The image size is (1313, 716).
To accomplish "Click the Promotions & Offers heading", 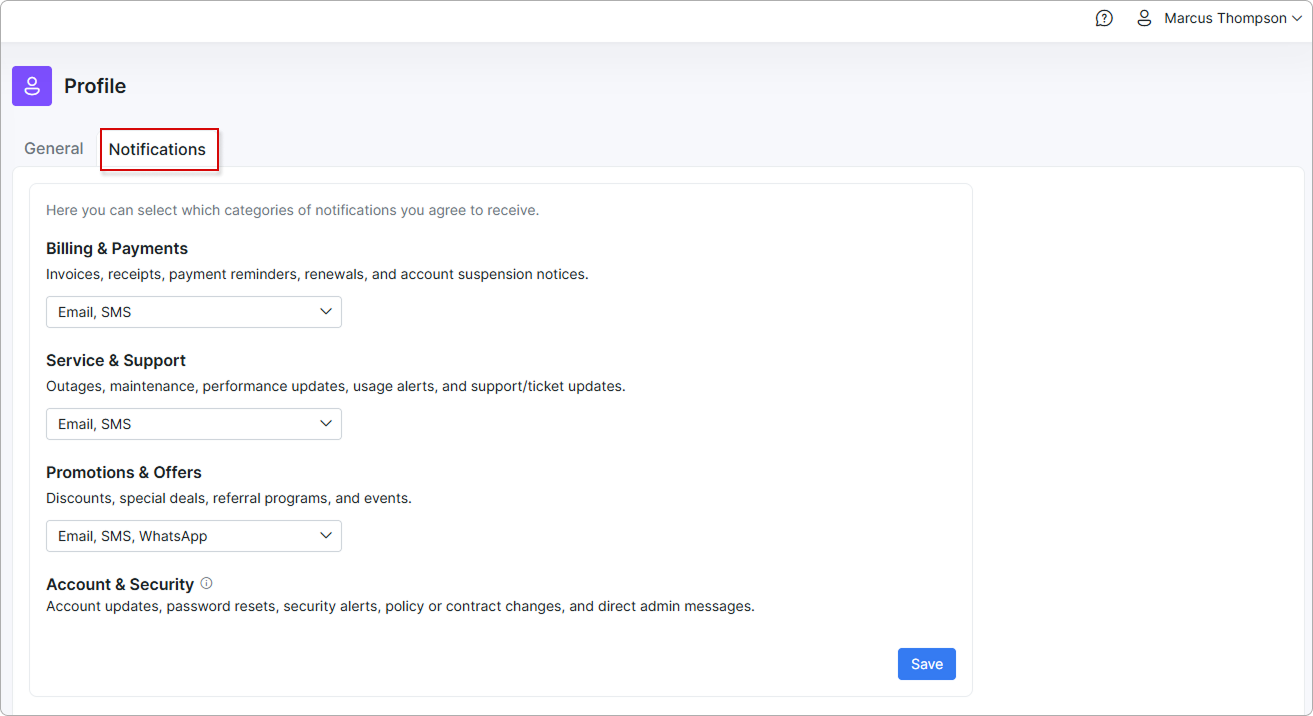I will [124, 472].
